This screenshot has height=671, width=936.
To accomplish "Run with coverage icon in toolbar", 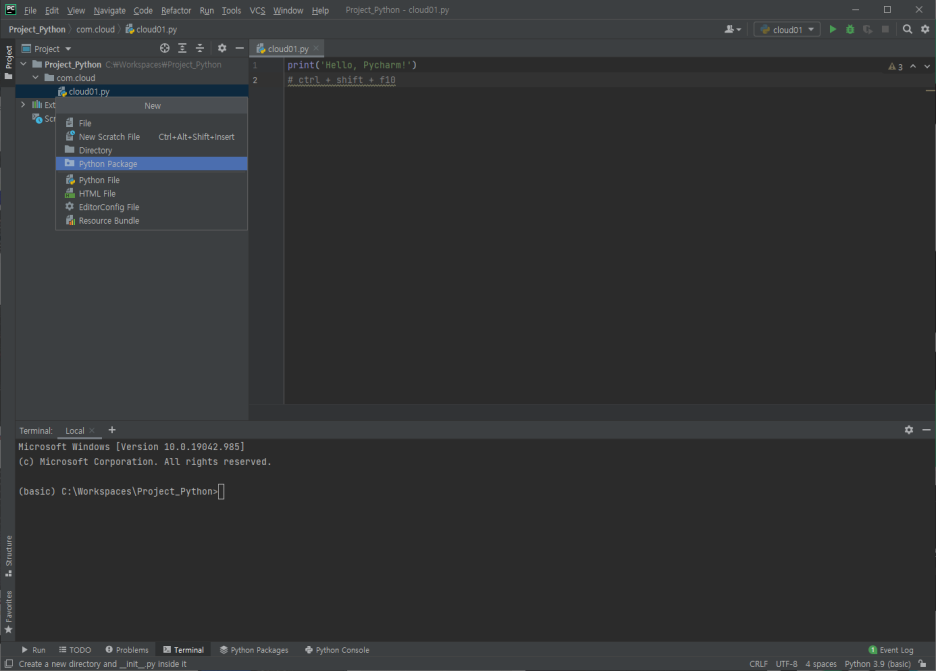I will click(867, 29).
